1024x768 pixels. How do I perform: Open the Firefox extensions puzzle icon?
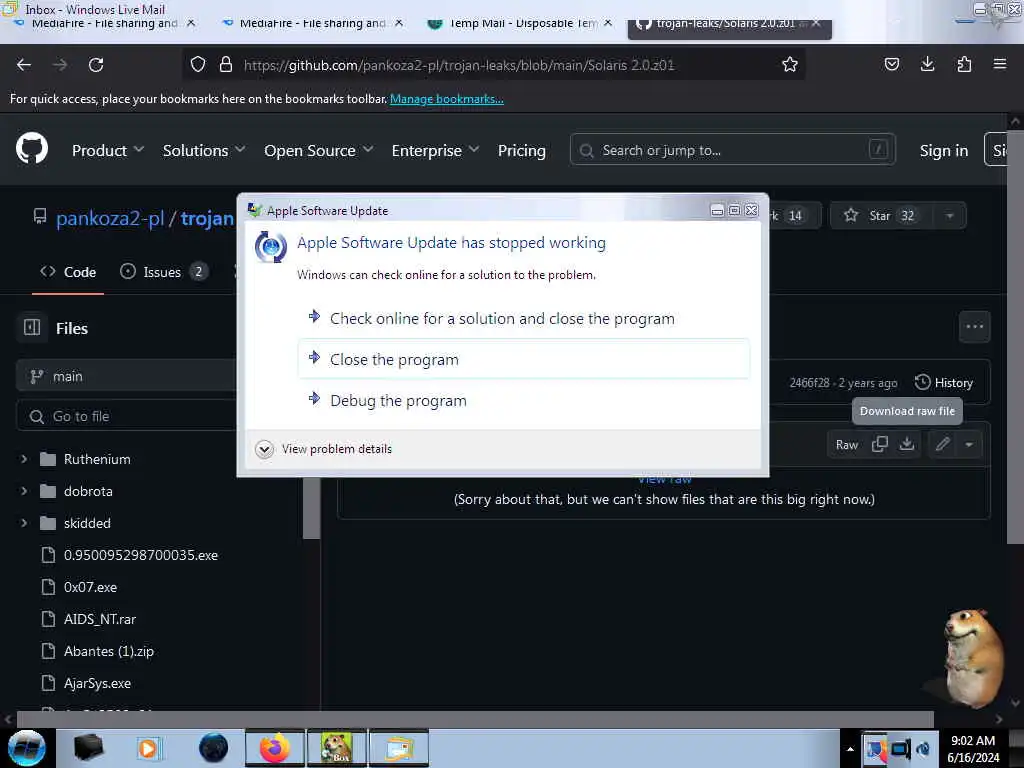(x=964, y=64)
